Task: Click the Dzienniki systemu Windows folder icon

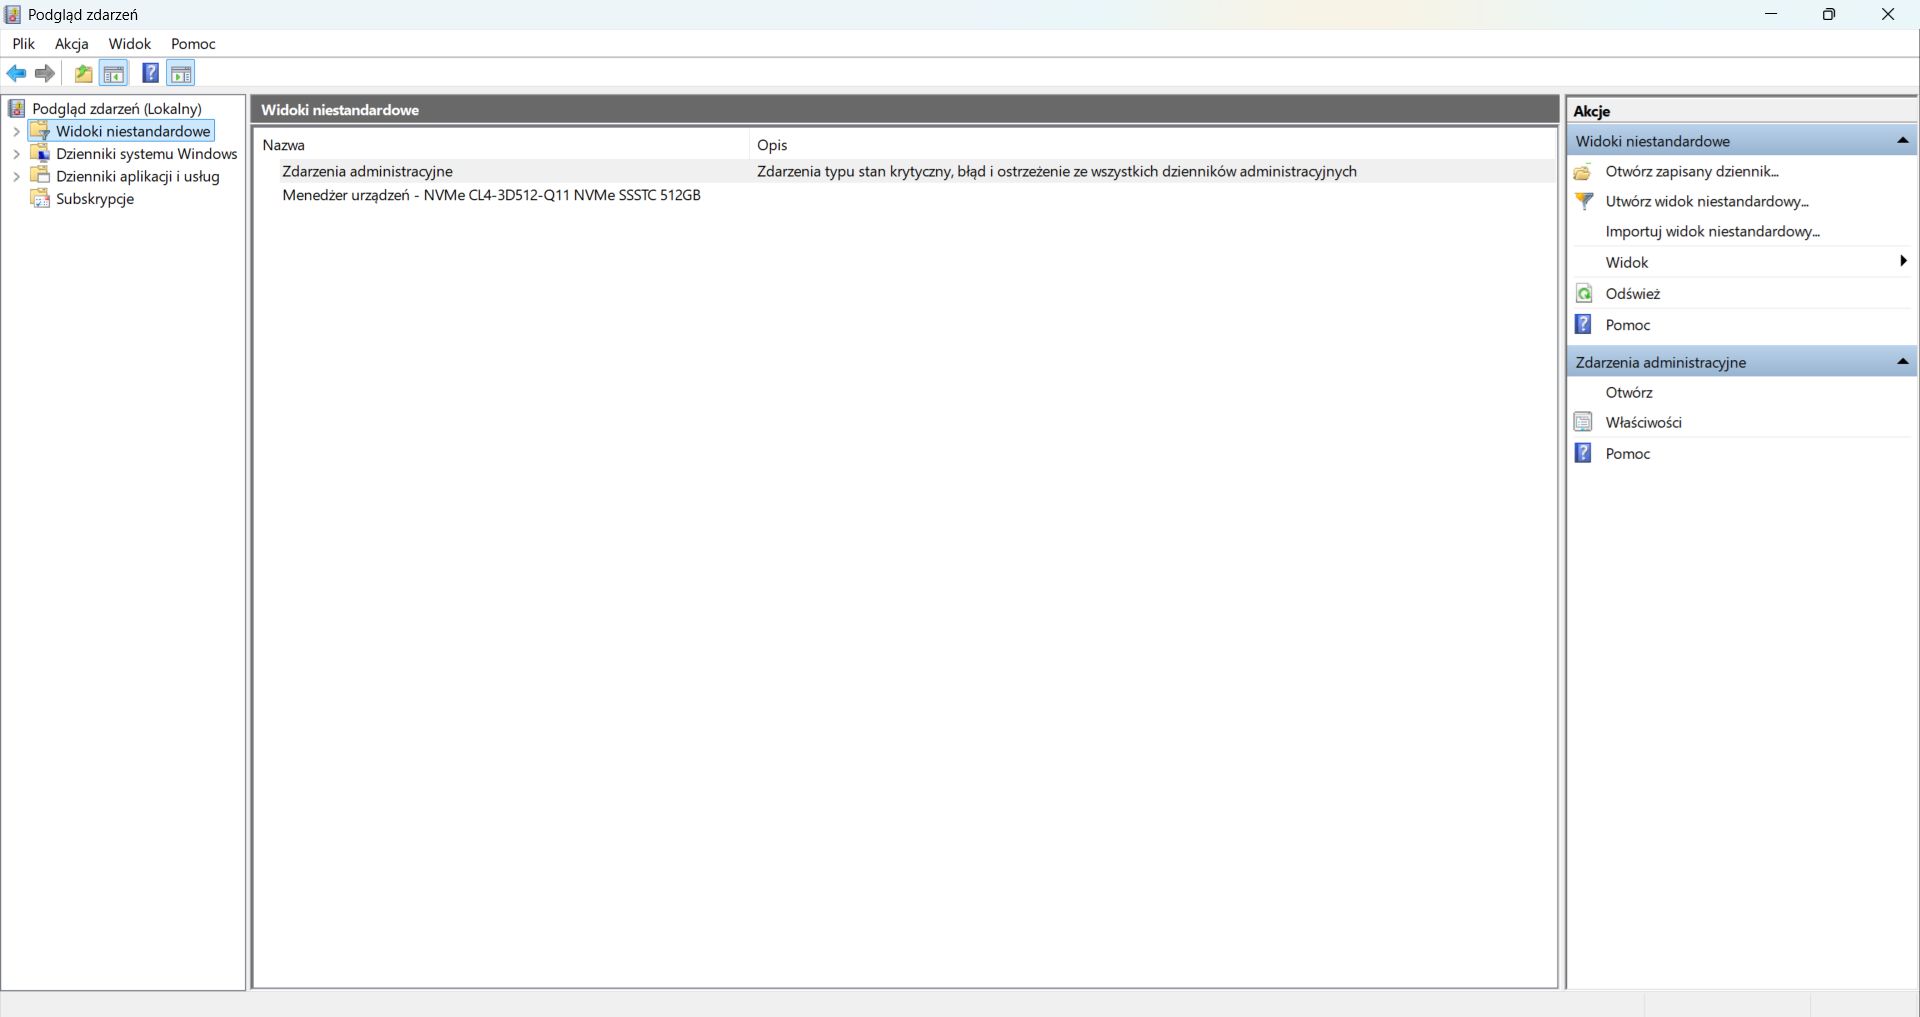Action: 40,153
